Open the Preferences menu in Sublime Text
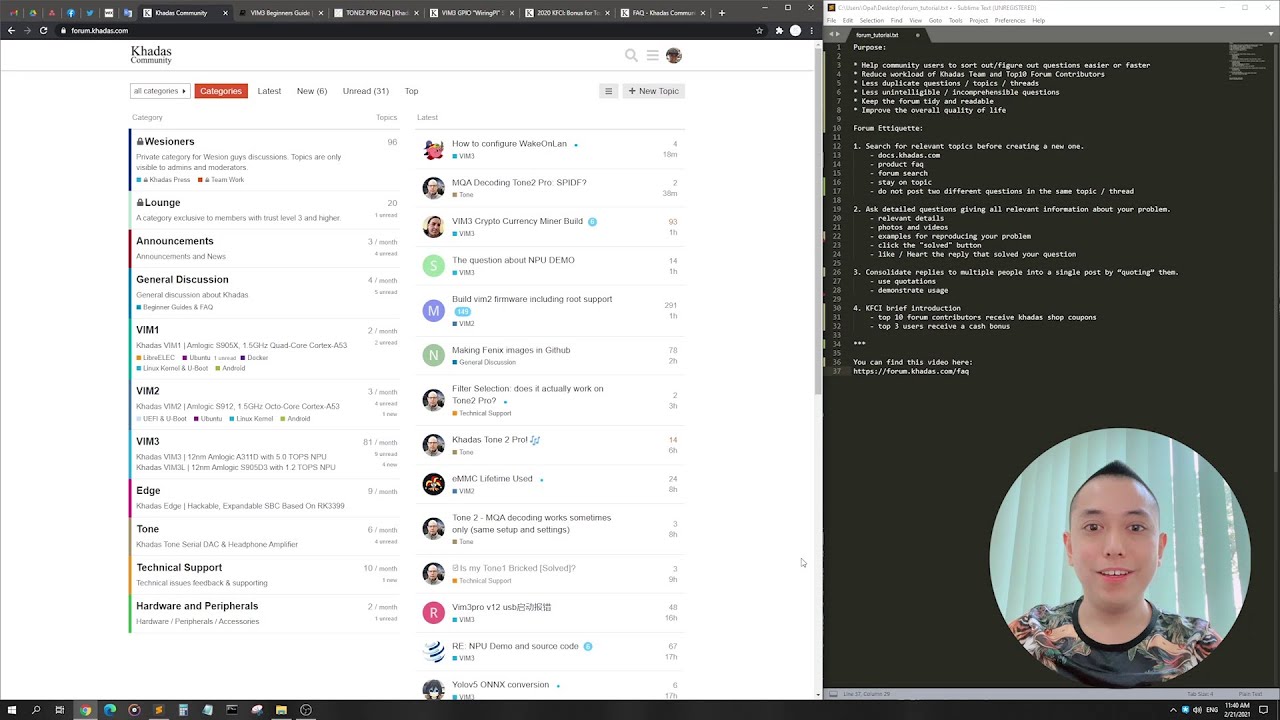Screen dimensions: 1280x720 click(1010, 20)
